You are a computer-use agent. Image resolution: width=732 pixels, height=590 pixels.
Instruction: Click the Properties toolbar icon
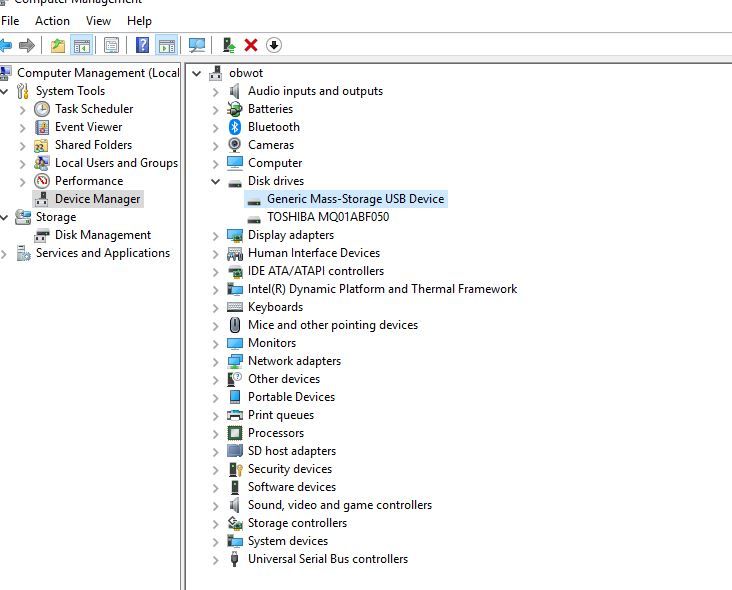(x=111, y=45)
